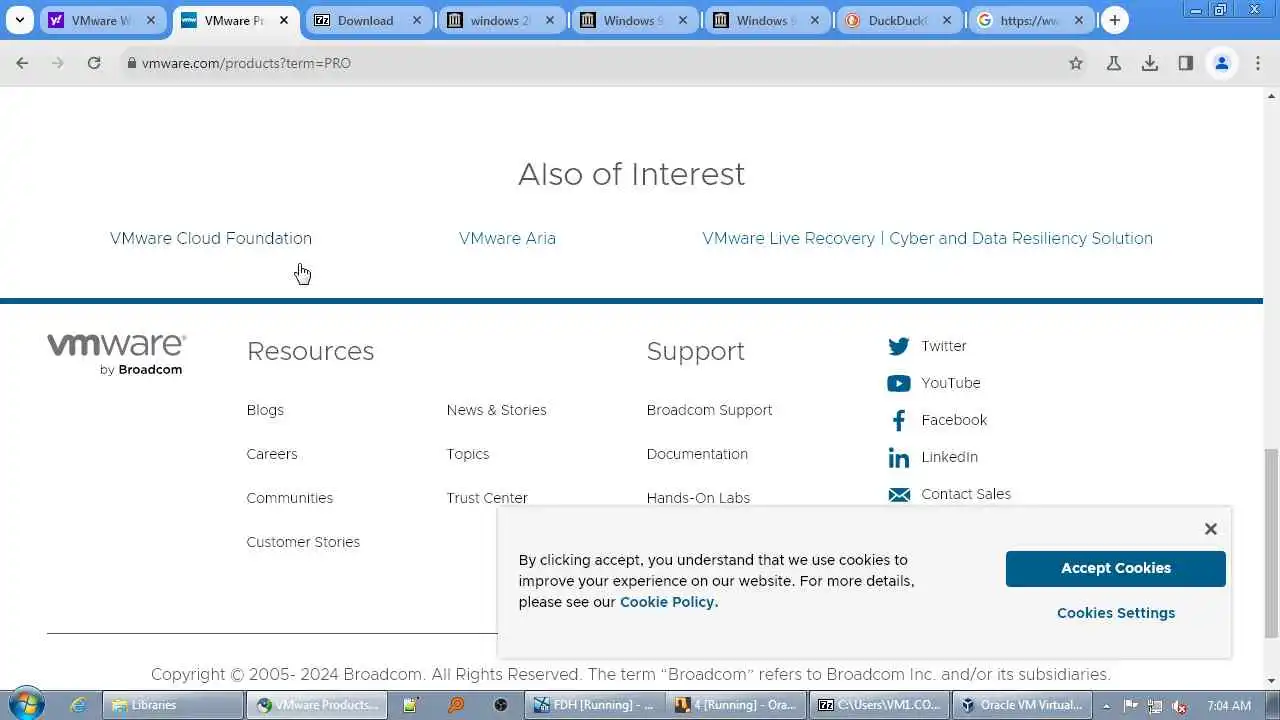Open Documentation link
The image size is (1280, 720).
[x=697, y=454]
